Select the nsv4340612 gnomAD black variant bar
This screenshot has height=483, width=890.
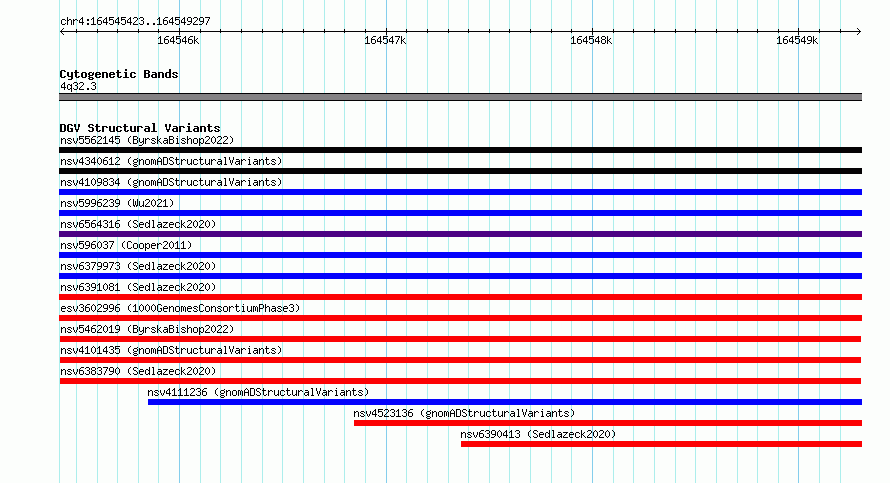460,171
